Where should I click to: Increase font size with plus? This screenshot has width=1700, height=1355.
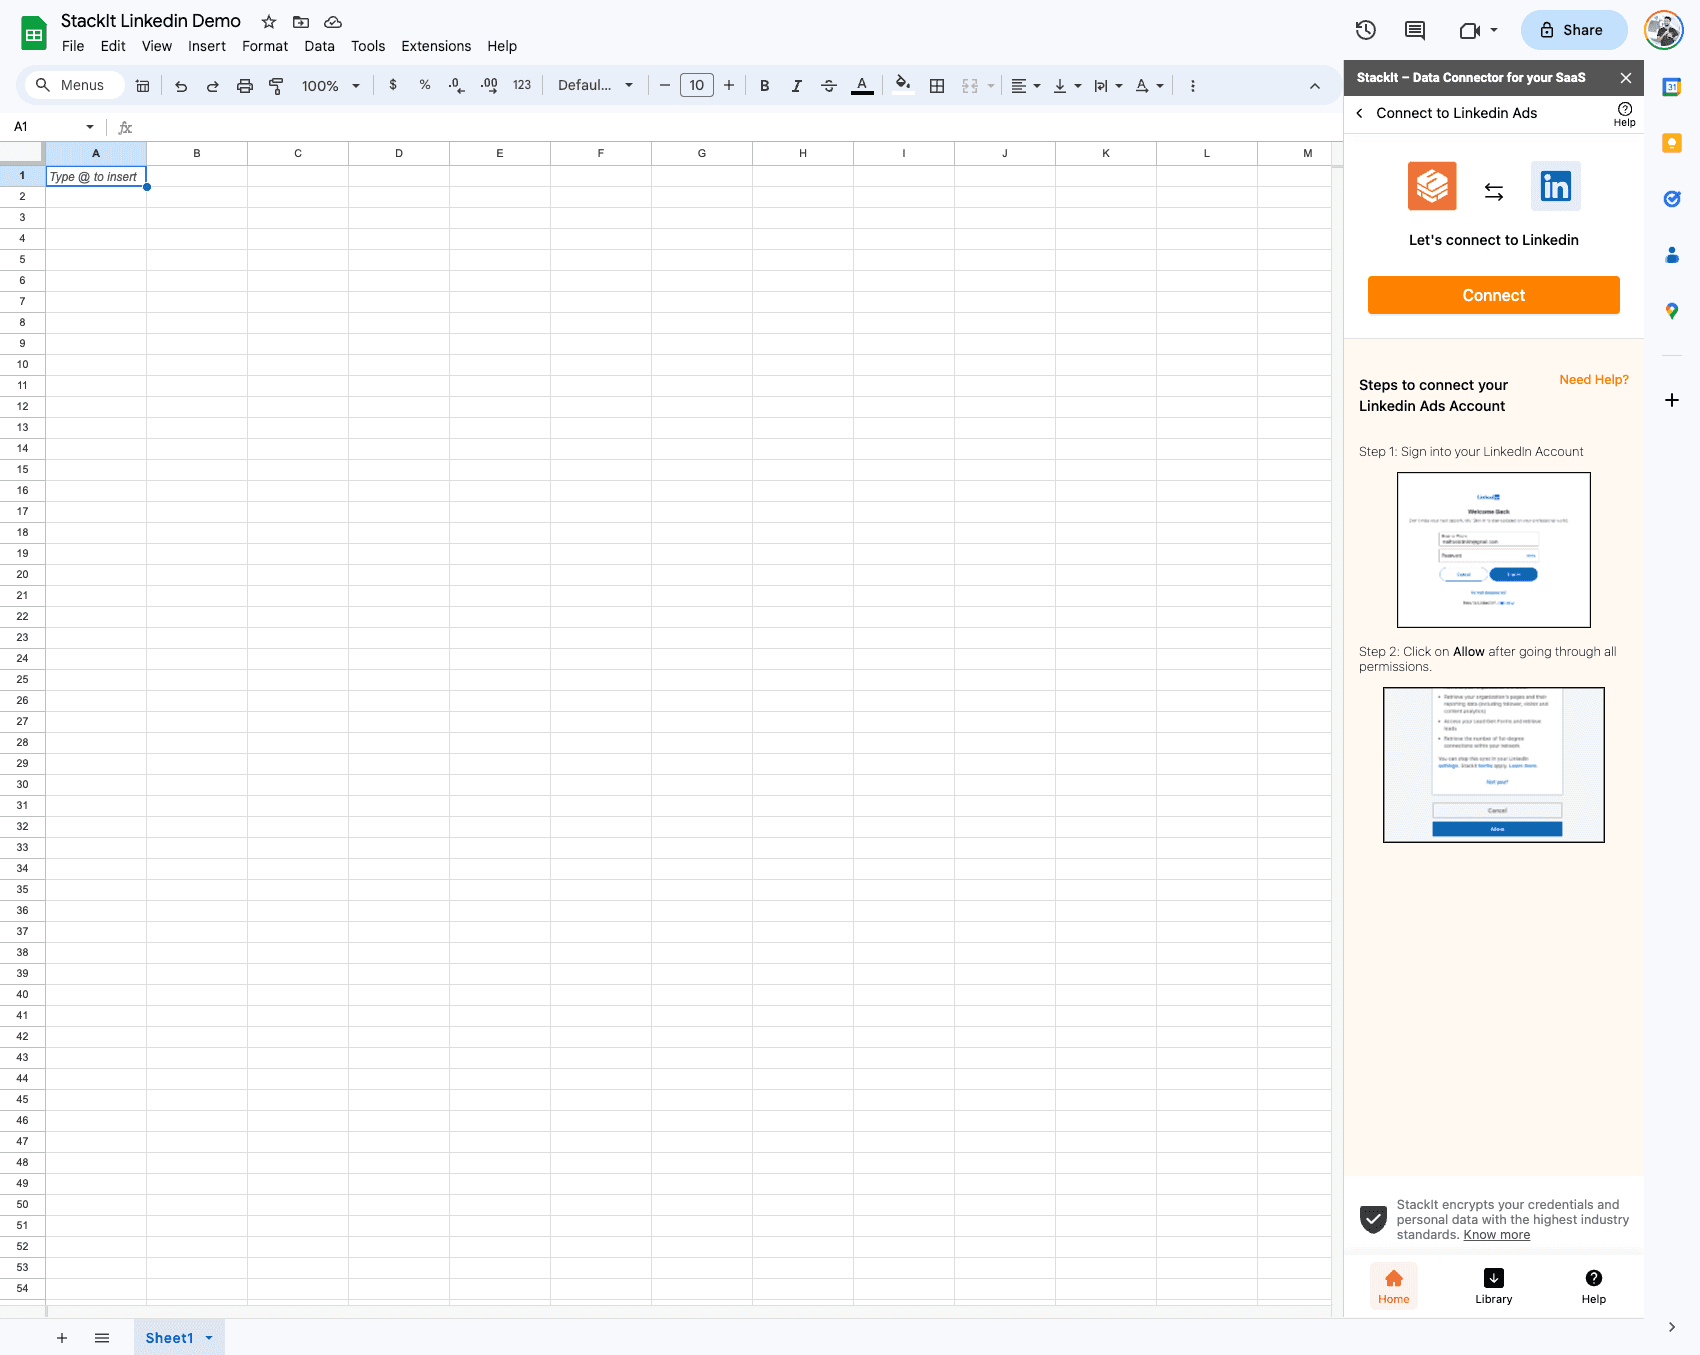[729, 86]
